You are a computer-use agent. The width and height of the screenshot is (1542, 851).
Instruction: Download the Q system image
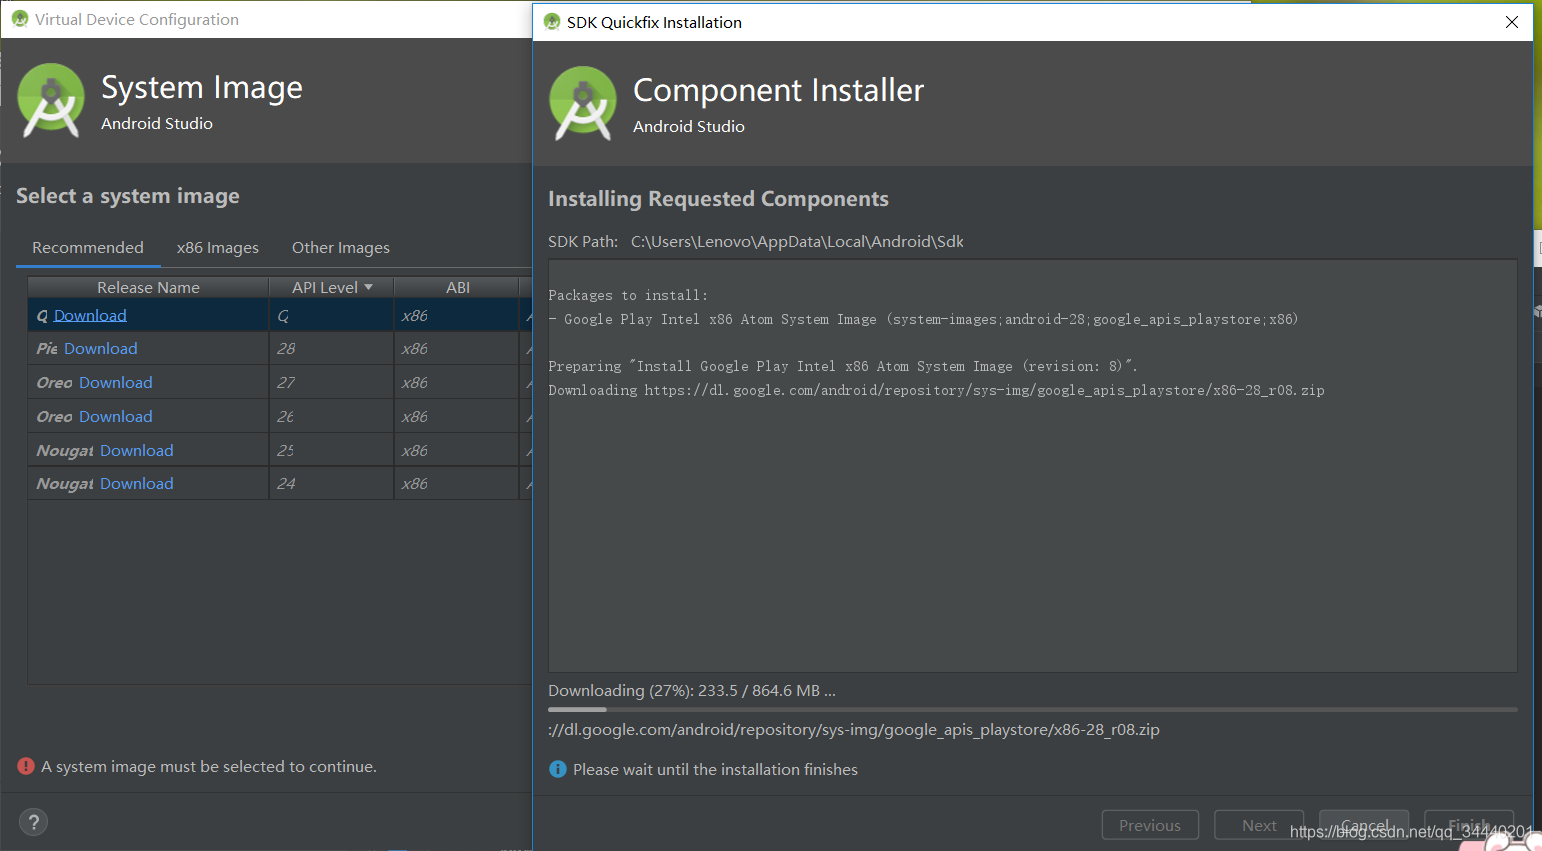click(x=90, y=315)
